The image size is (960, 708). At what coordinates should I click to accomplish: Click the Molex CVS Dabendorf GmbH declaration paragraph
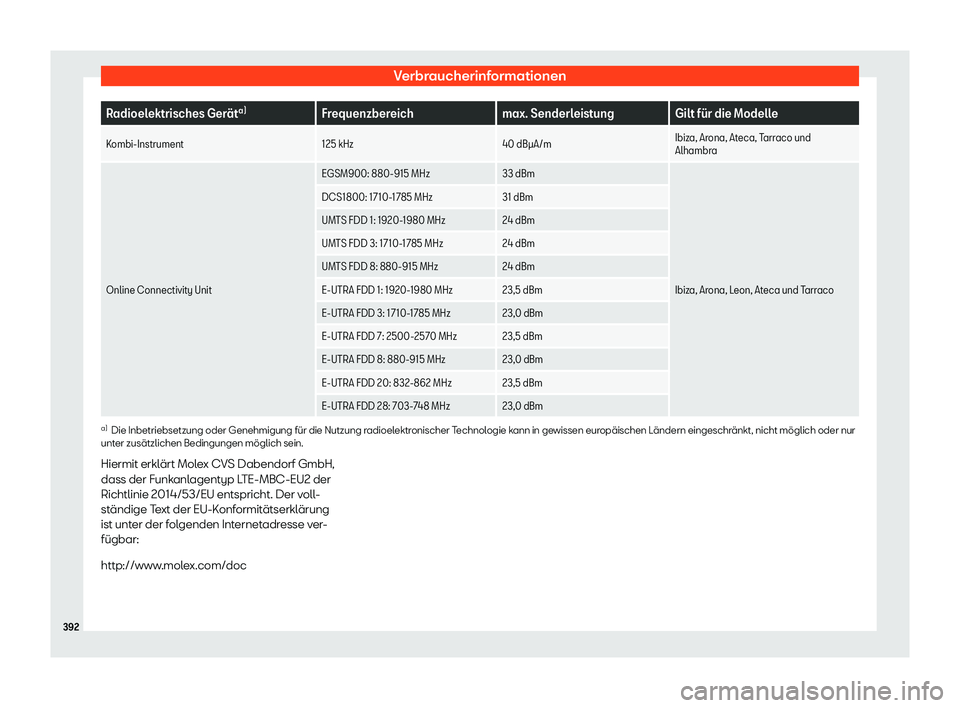click(217, 502)
